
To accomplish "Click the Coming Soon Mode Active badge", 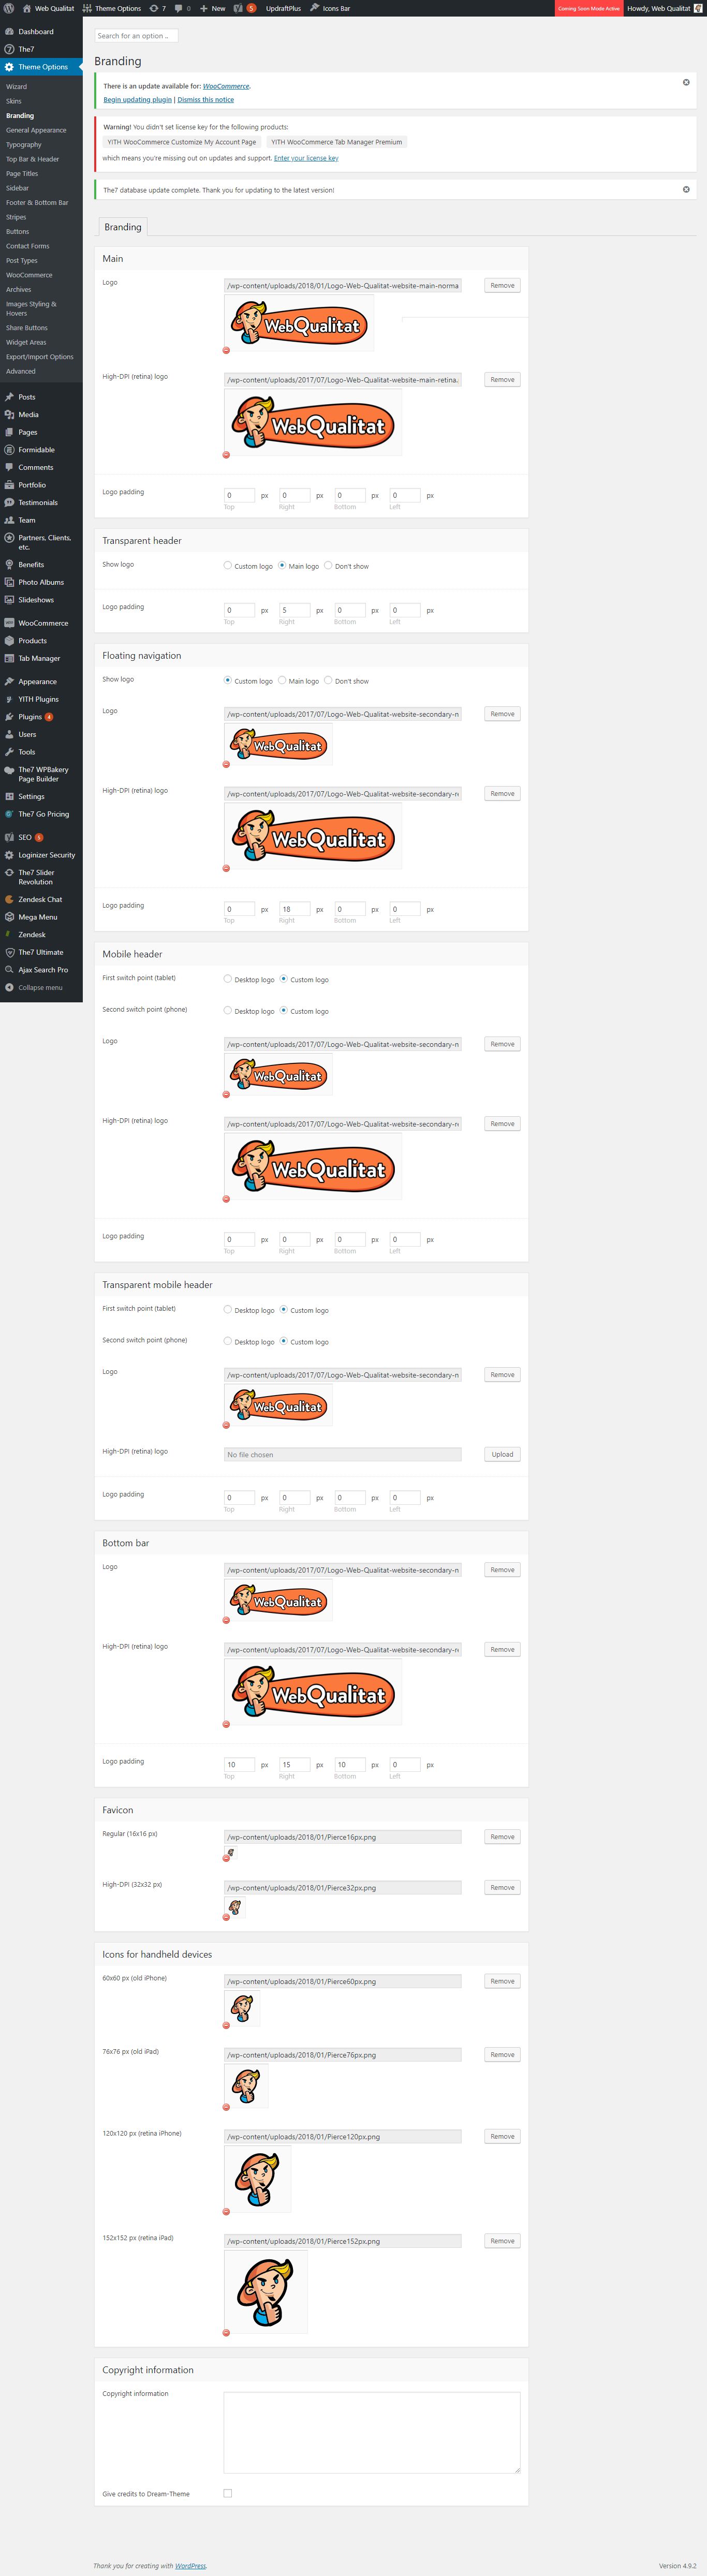I will click(588, 8).
